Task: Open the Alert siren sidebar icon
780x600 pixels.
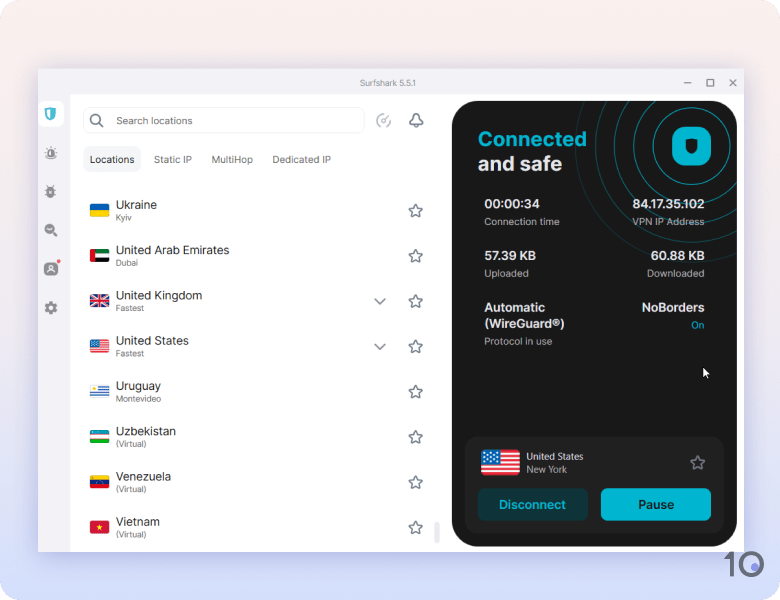Action: point(51,153)
